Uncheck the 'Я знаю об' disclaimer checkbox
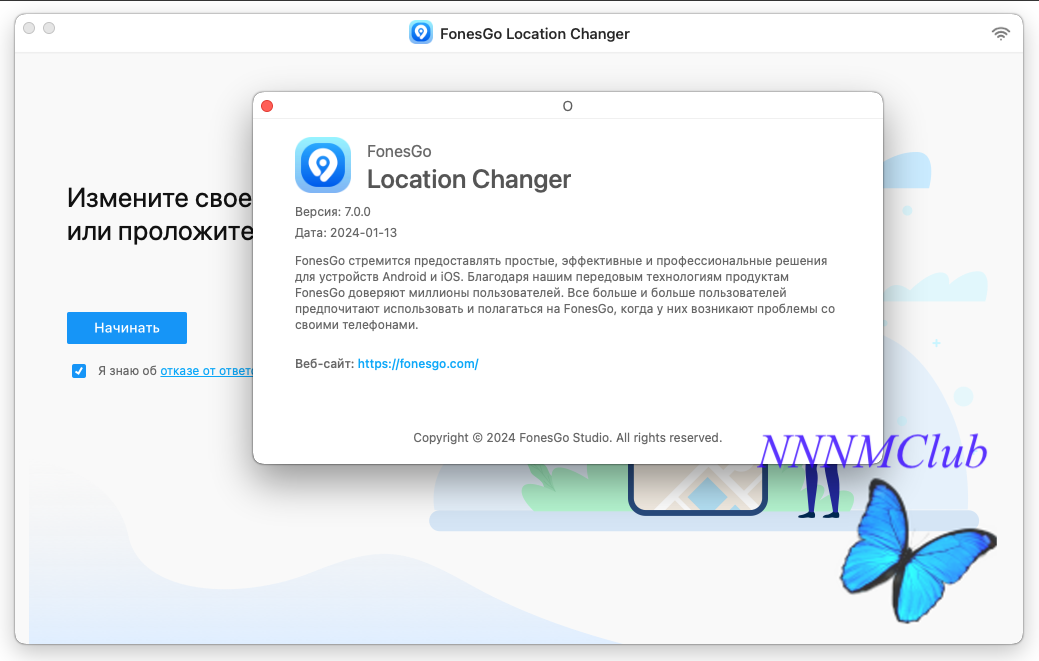 [79, 371]
